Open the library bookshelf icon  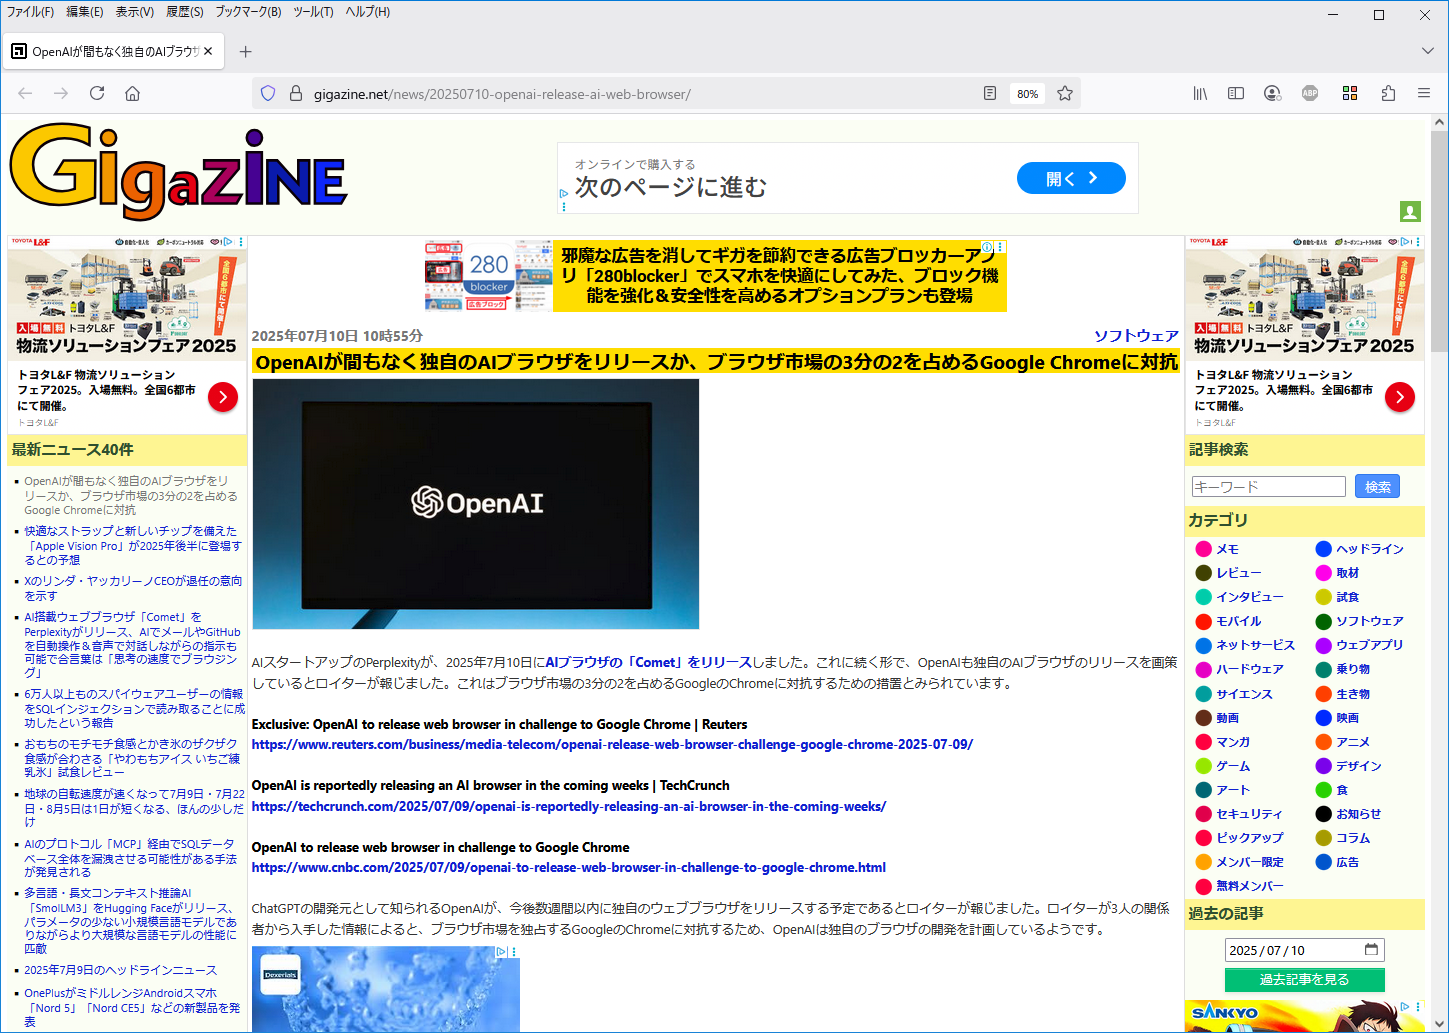click(x=1200, y=93)
